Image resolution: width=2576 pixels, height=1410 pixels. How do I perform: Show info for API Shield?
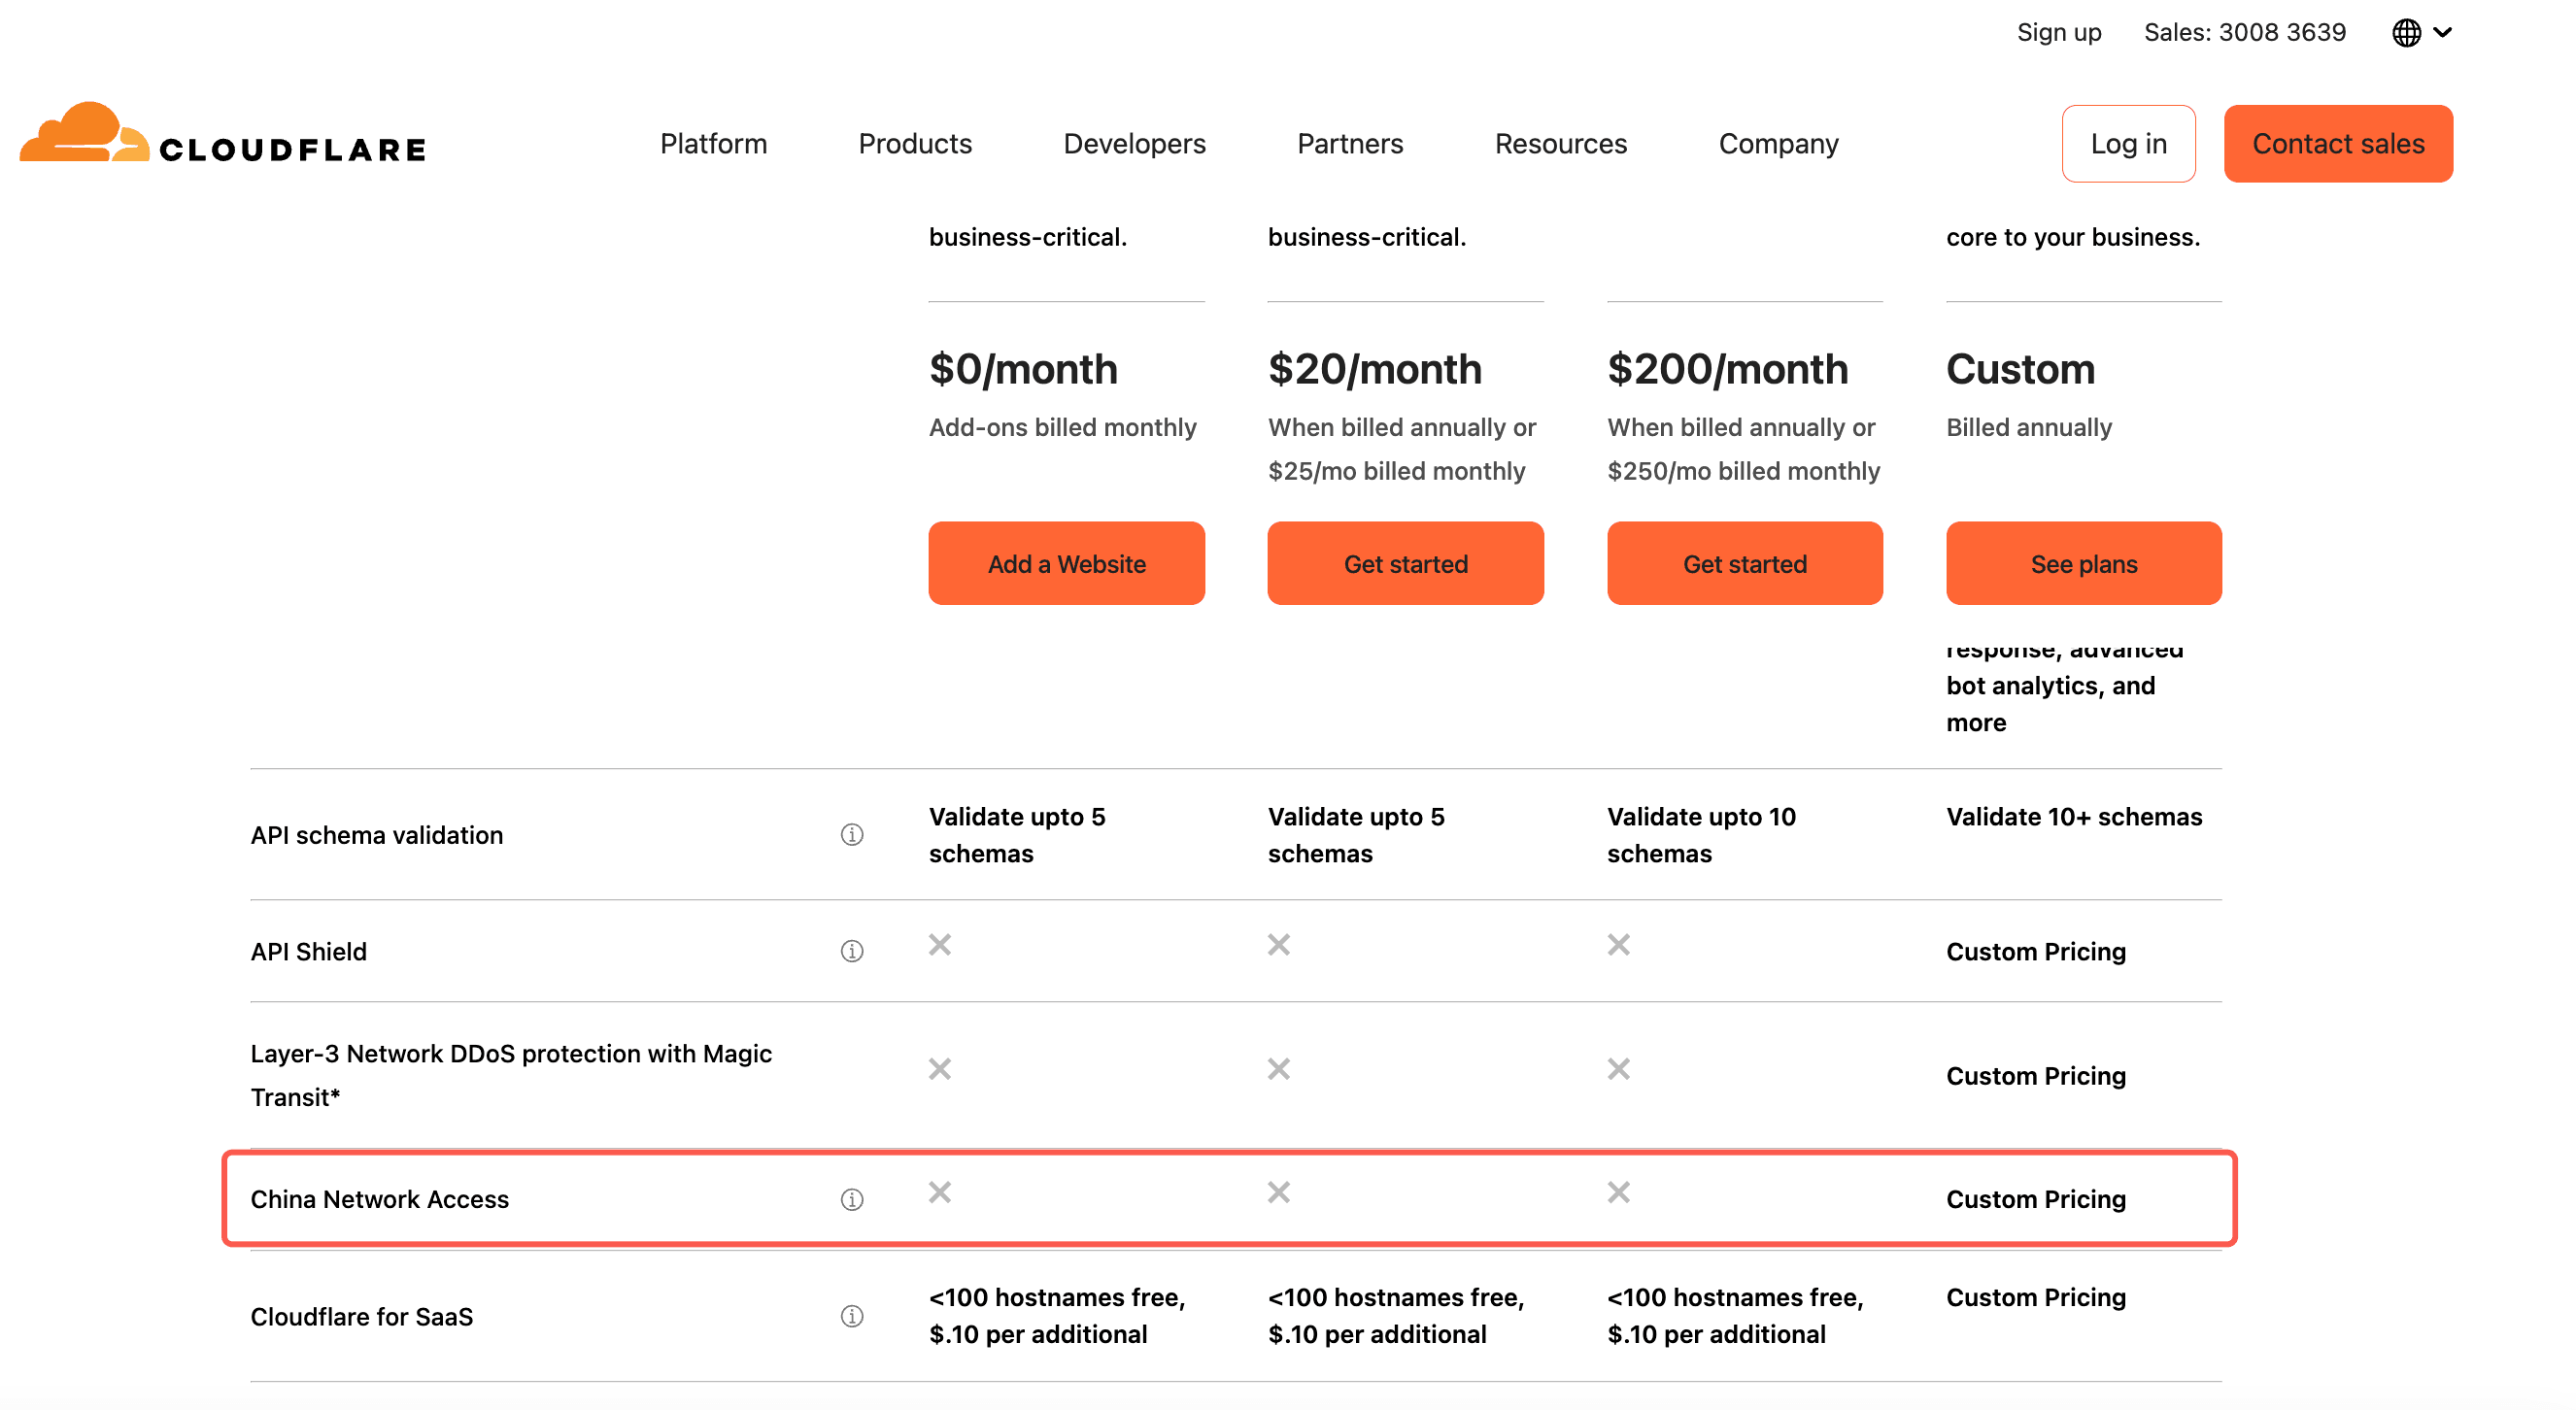click(852, 951)
